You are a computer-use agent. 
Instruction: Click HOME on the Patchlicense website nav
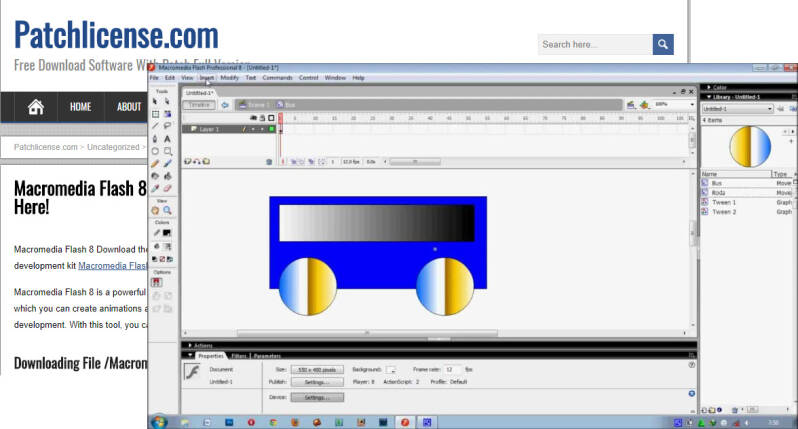(x=80, y=107)
